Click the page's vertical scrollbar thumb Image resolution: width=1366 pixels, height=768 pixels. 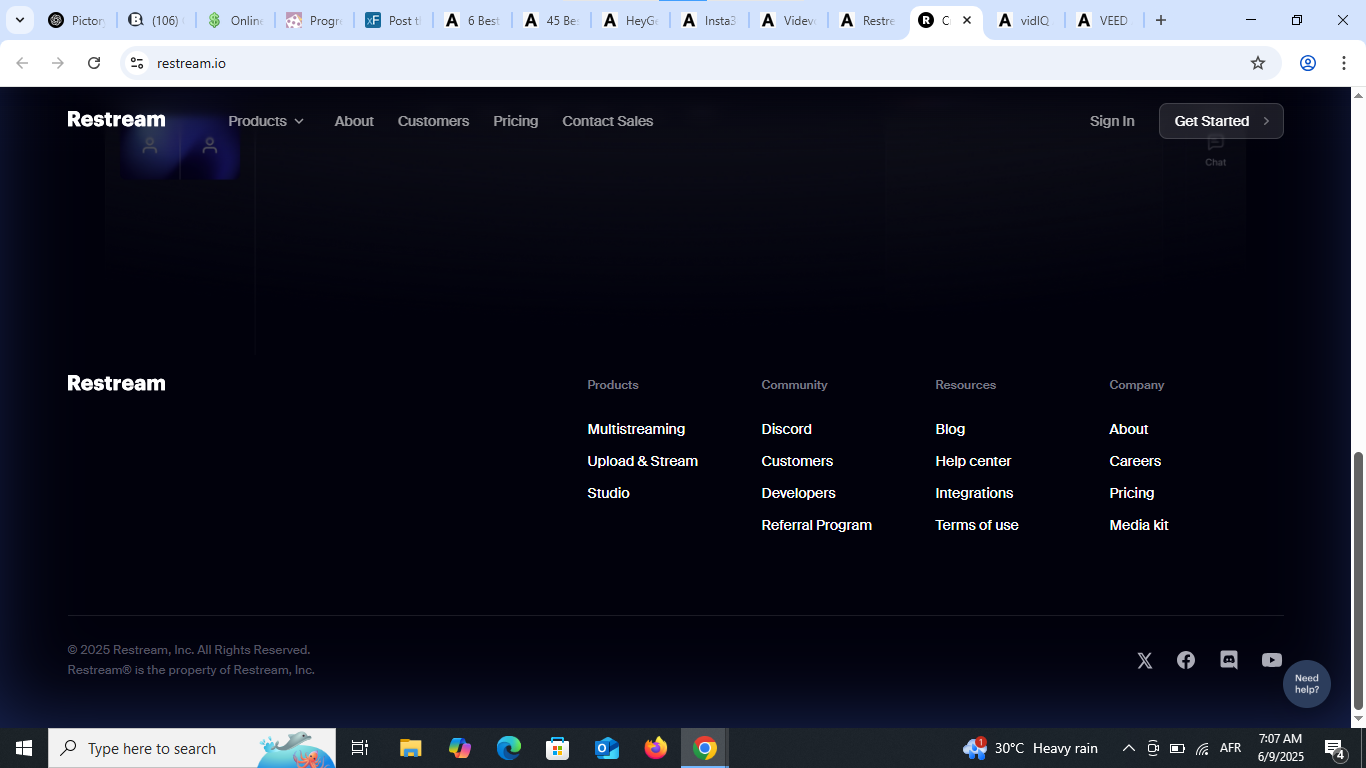pyautogui.click(x=1358, y=580)
